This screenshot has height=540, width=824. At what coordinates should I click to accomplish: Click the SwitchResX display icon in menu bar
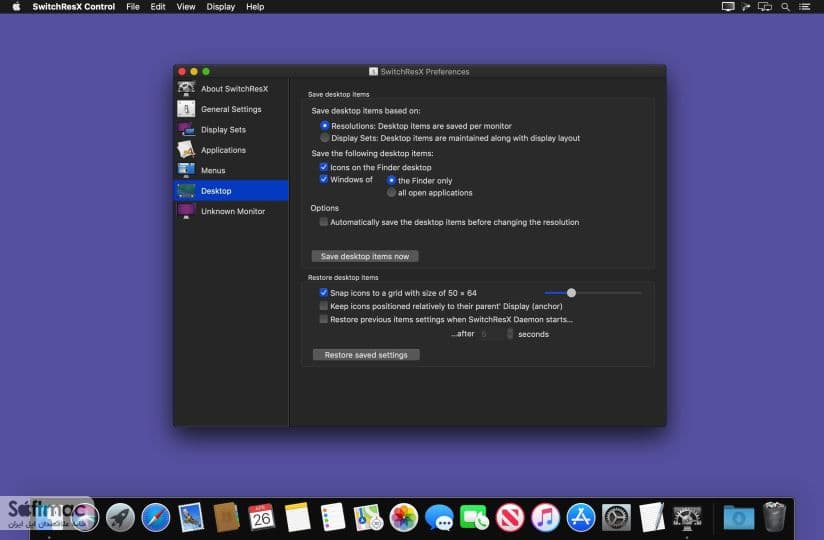pyautogui.click(x=728, y=7)
